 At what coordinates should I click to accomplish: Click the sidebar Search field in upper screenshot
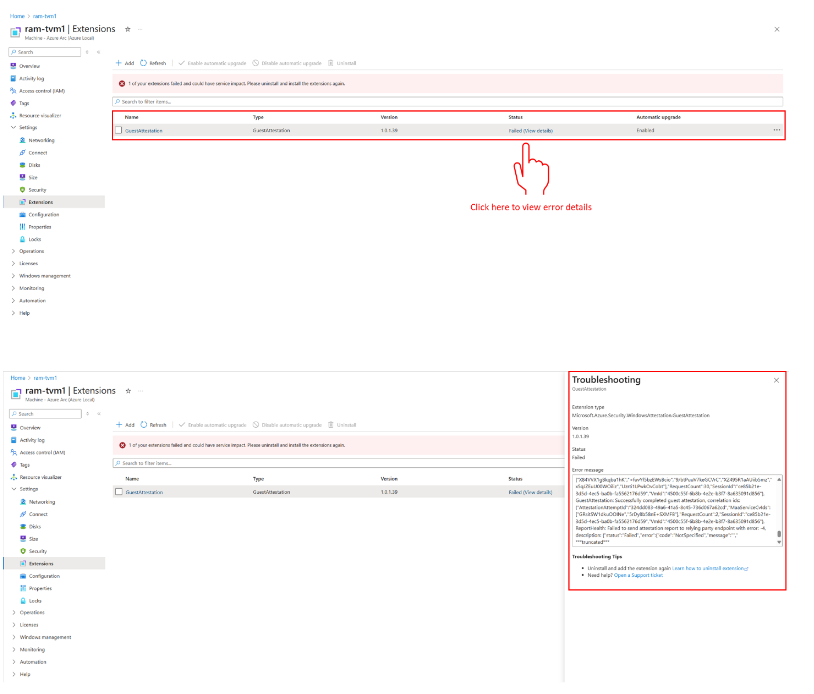45,52
